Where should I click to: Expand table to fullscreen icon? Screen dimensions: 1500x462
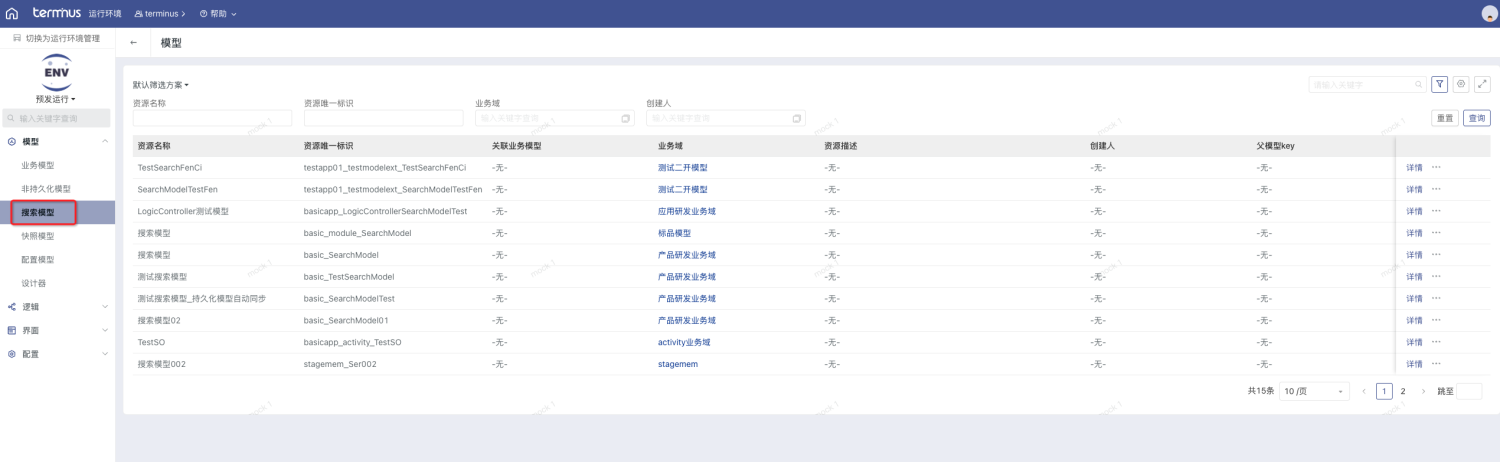point(1482,85)
